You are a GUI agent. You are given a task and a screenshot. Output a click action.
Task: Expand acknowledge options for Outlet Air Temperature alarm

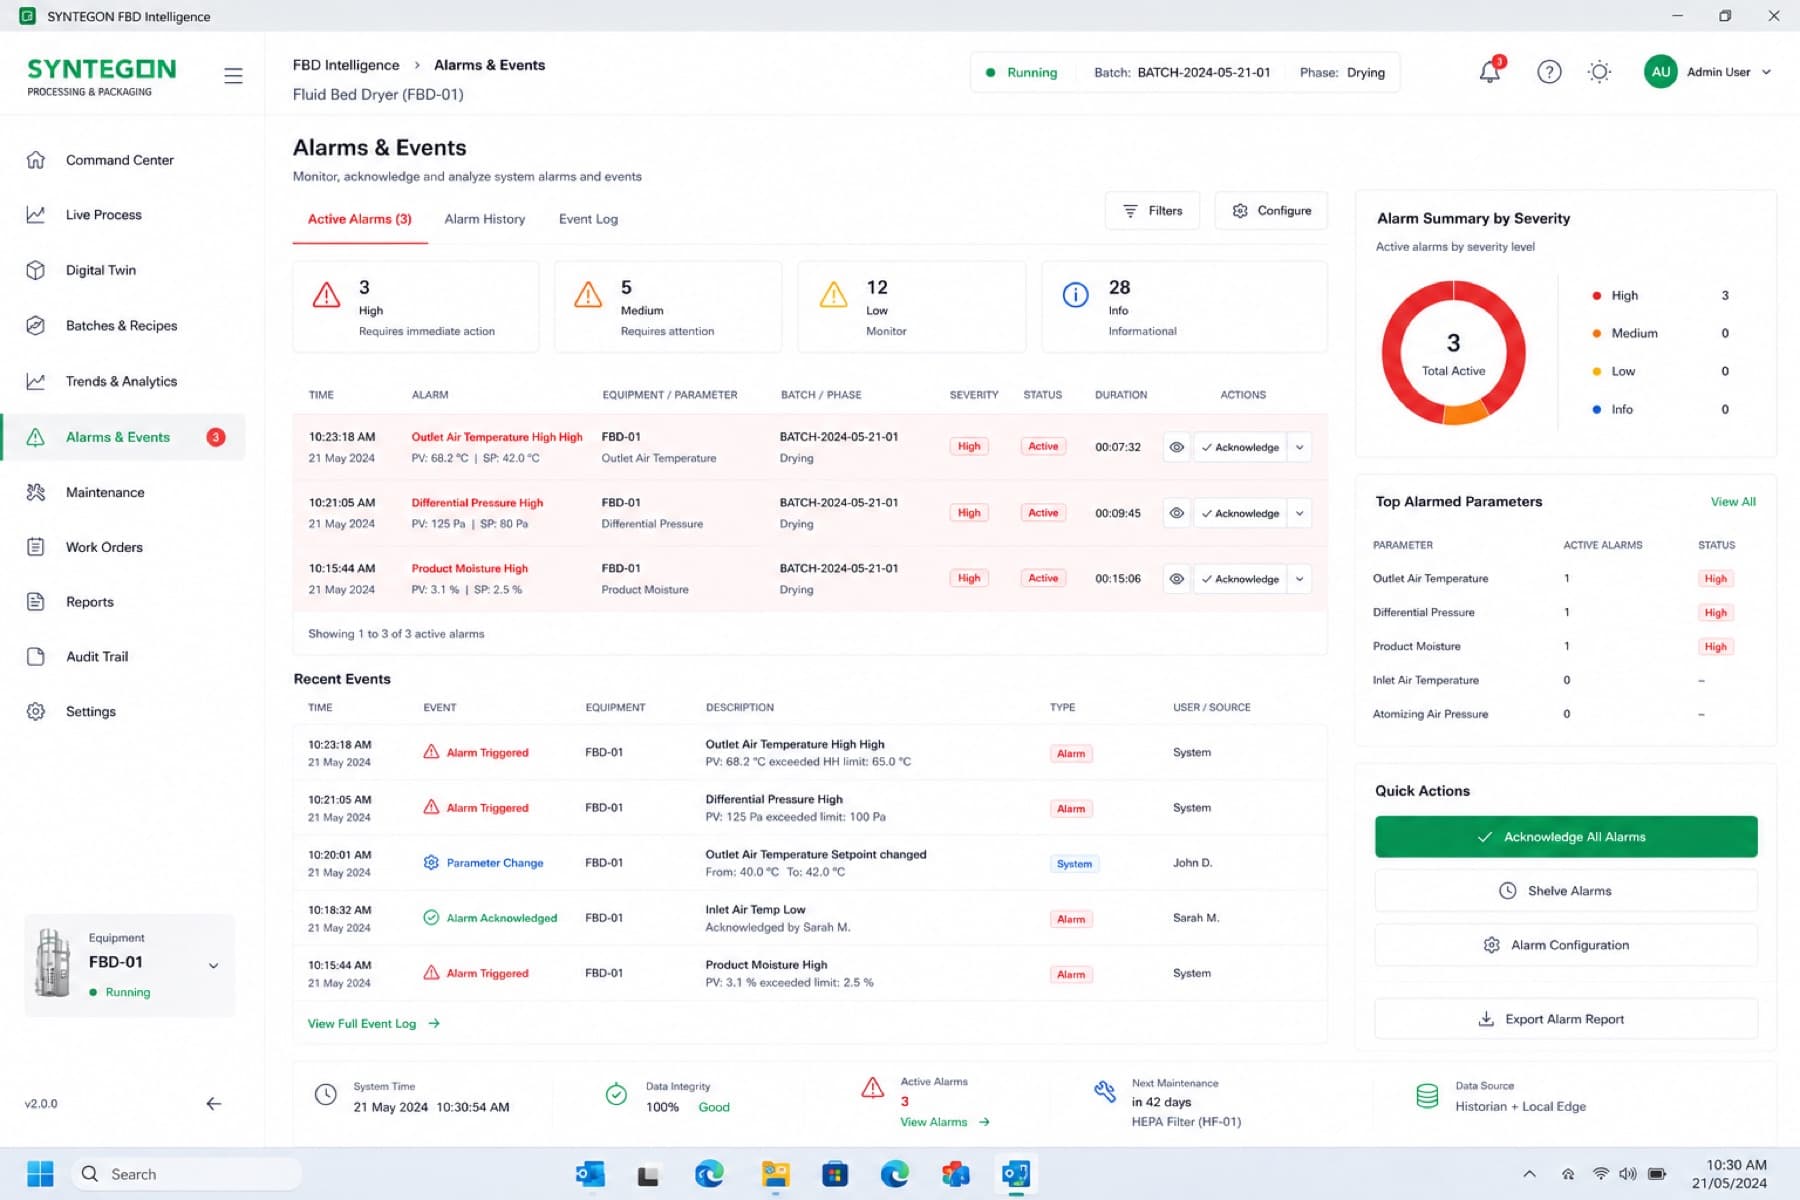point(1299,447)
